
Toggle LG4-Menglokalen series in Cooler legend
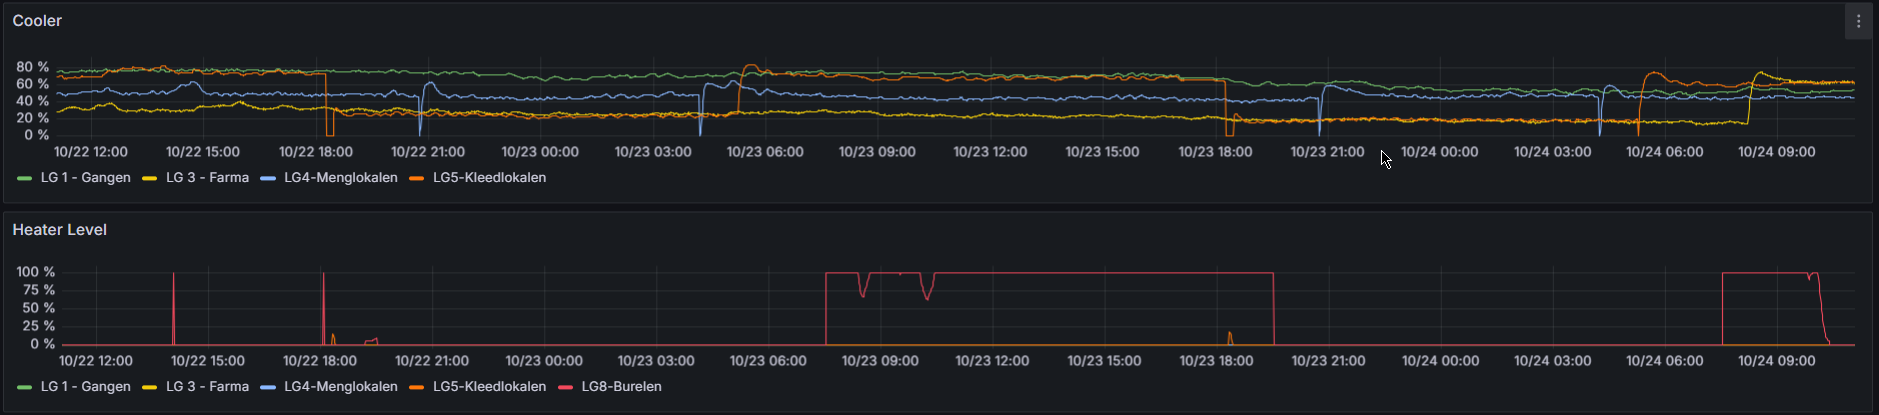340,178
